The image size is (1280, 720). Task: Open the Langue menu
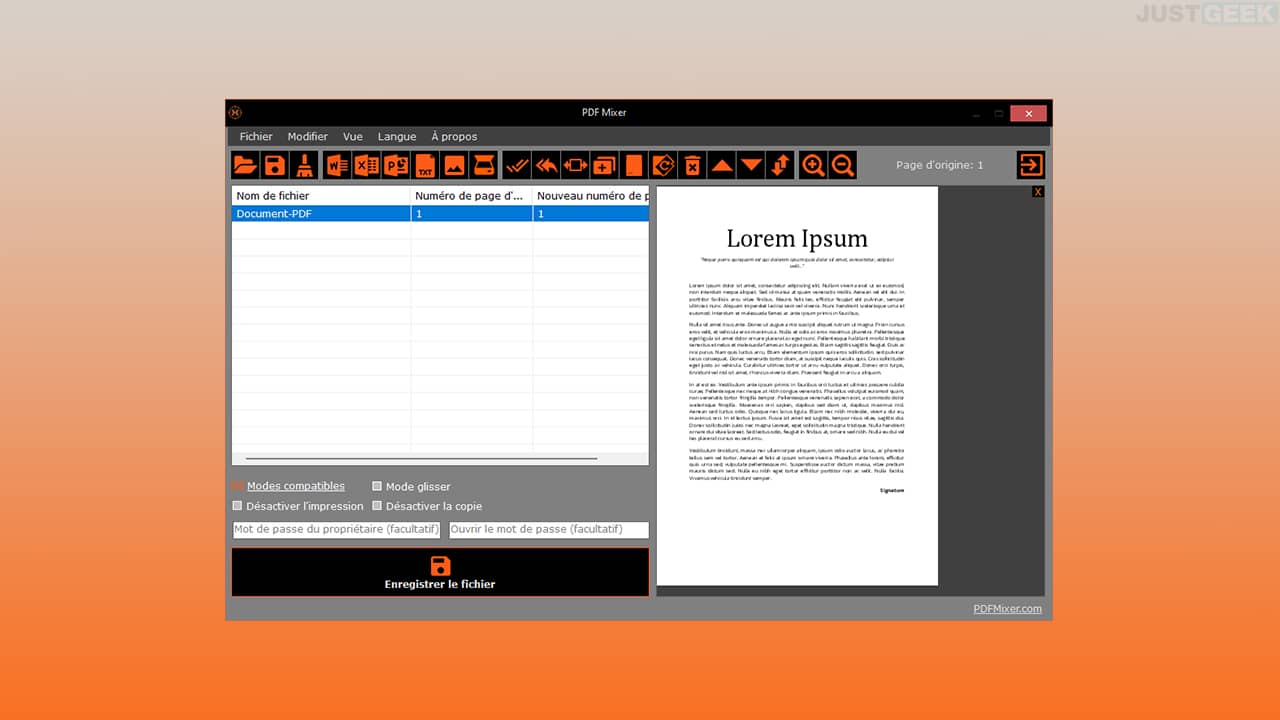click(x=397, y=136)
